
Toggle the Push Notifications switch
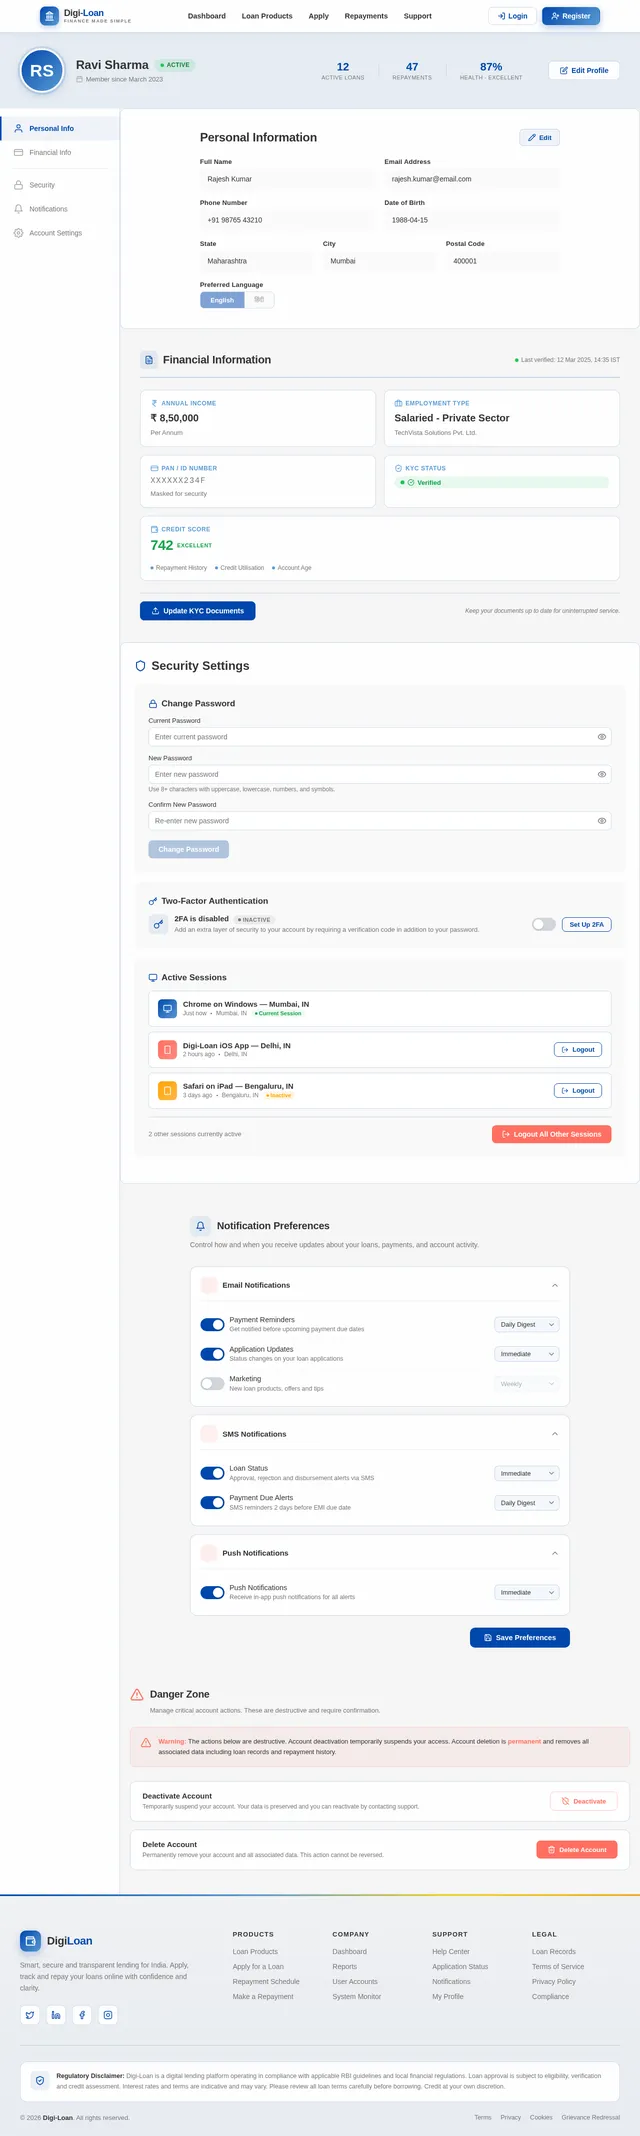coord(212,1592)
